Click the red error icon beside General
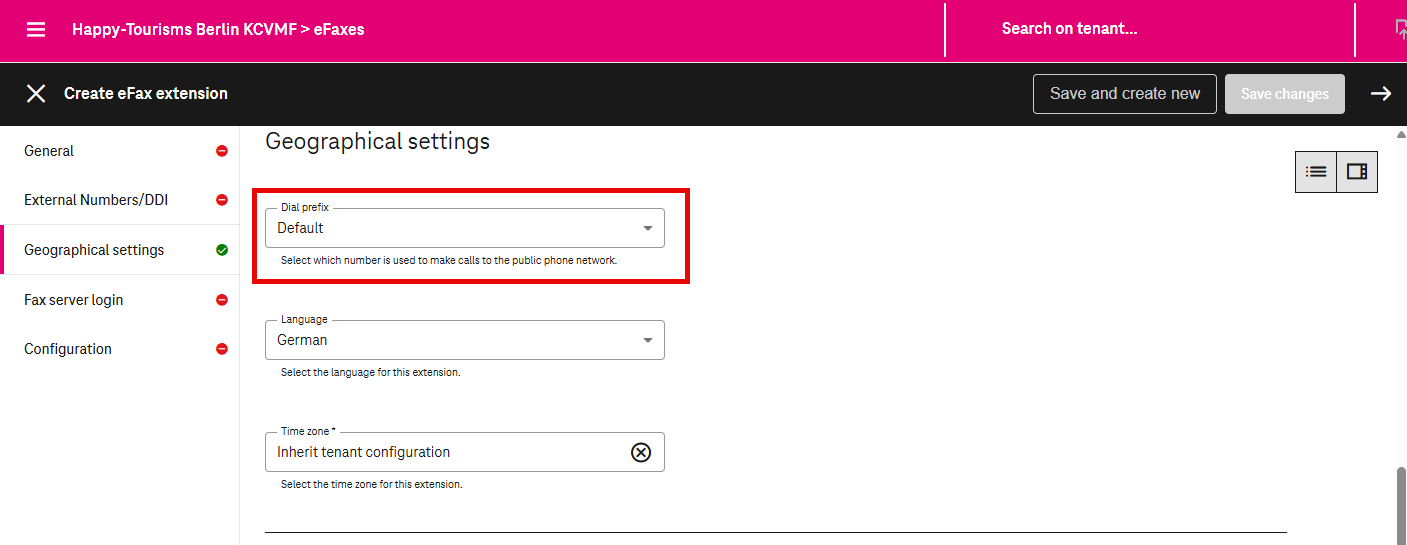 tap(222, 151)
